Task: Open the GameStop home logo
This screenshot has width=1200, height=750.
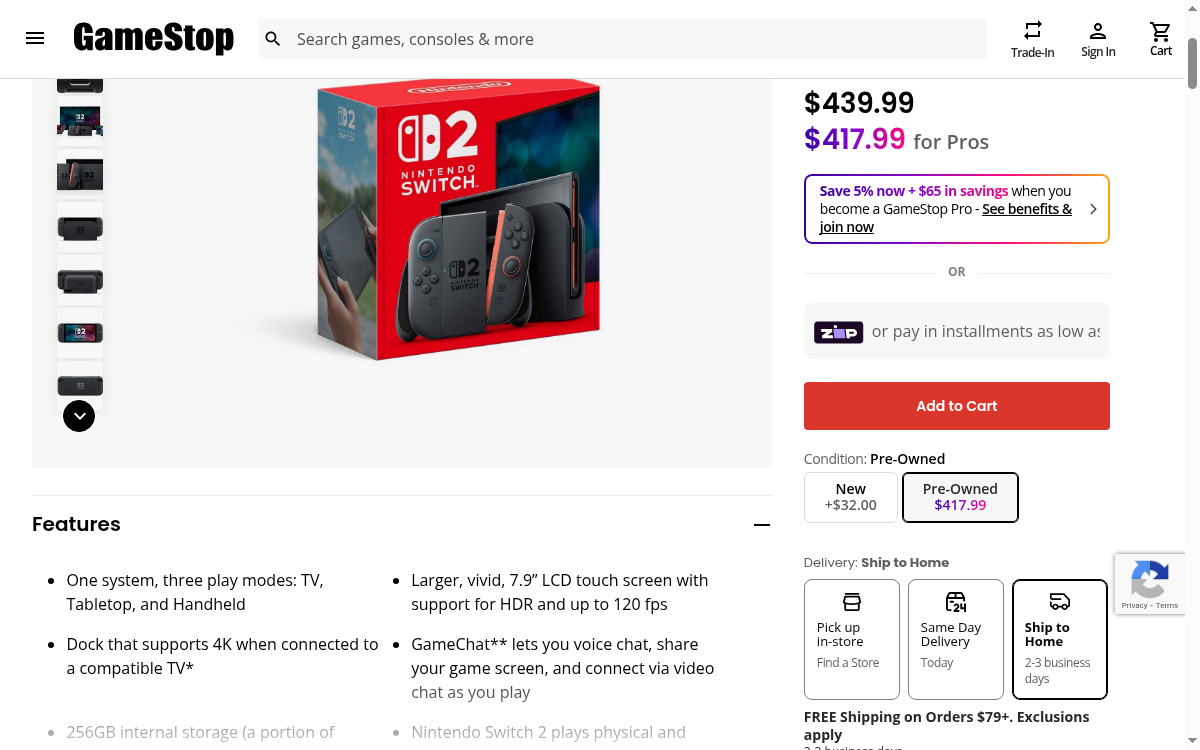Action: pyautogui.click(x=153, y=38)
